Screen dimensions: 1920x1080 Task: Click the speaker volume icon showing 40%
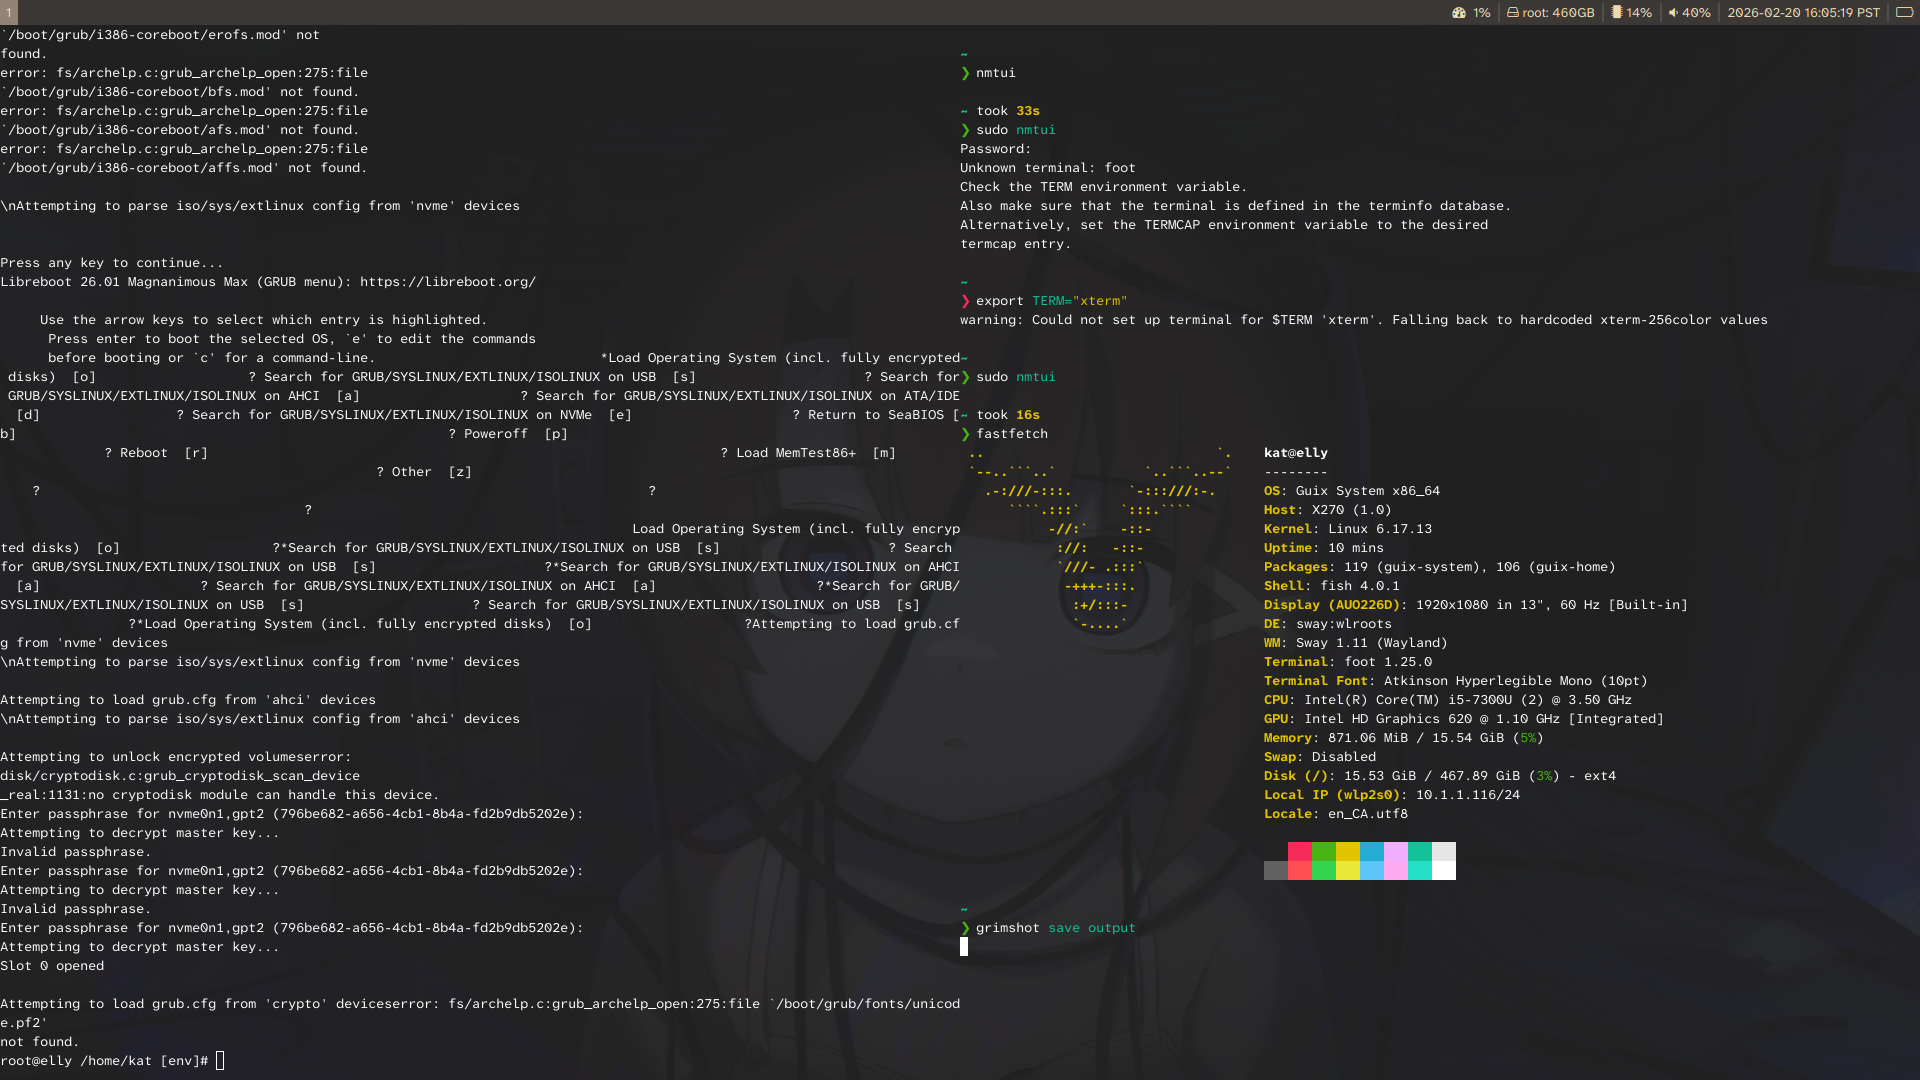pos(1673,13)
